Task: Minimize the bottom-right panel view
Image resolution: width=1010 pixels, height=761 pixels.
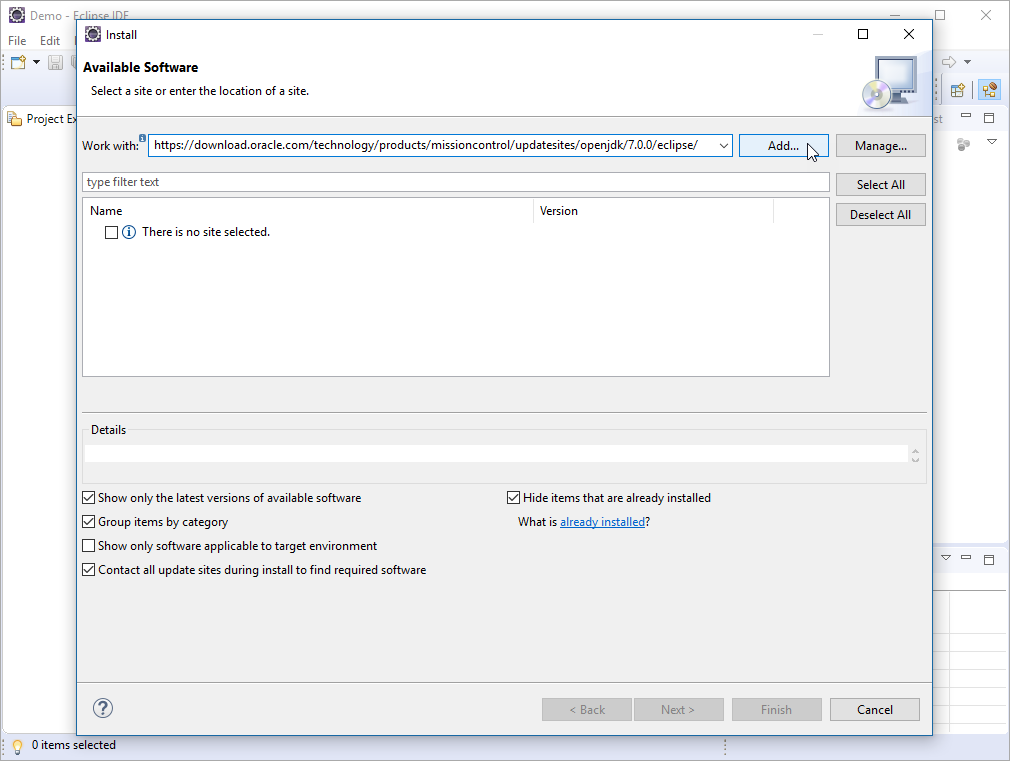Action: [x=968, y=558]
